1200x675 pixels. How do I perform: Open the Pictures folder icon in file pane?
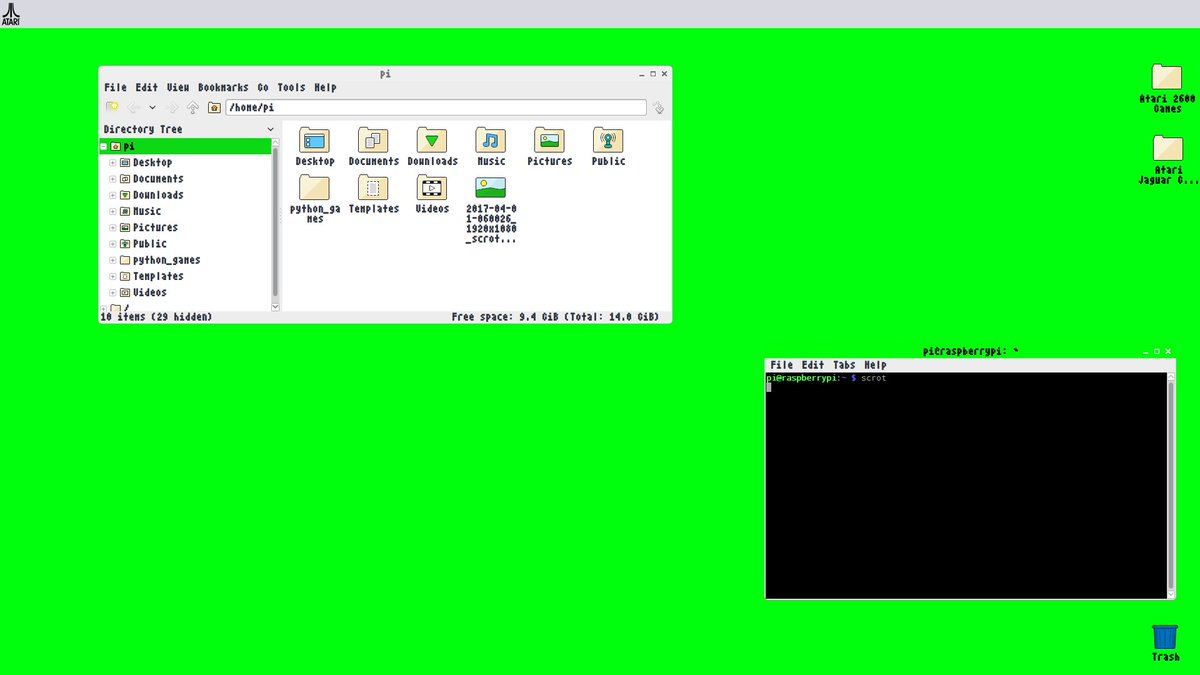click(549, 140)
